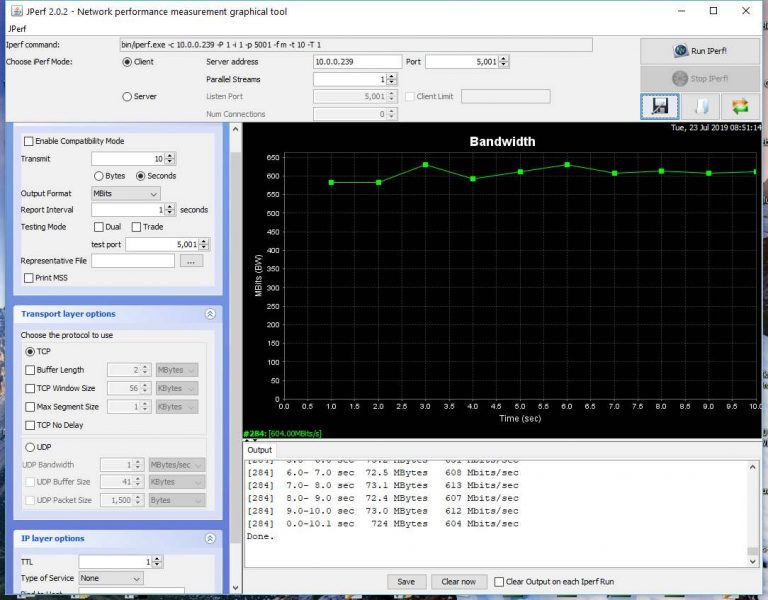This screenshot has width=768, height=600.
Task: Select the Output tab
Action: pyautogui.click(x=259, y=450)
